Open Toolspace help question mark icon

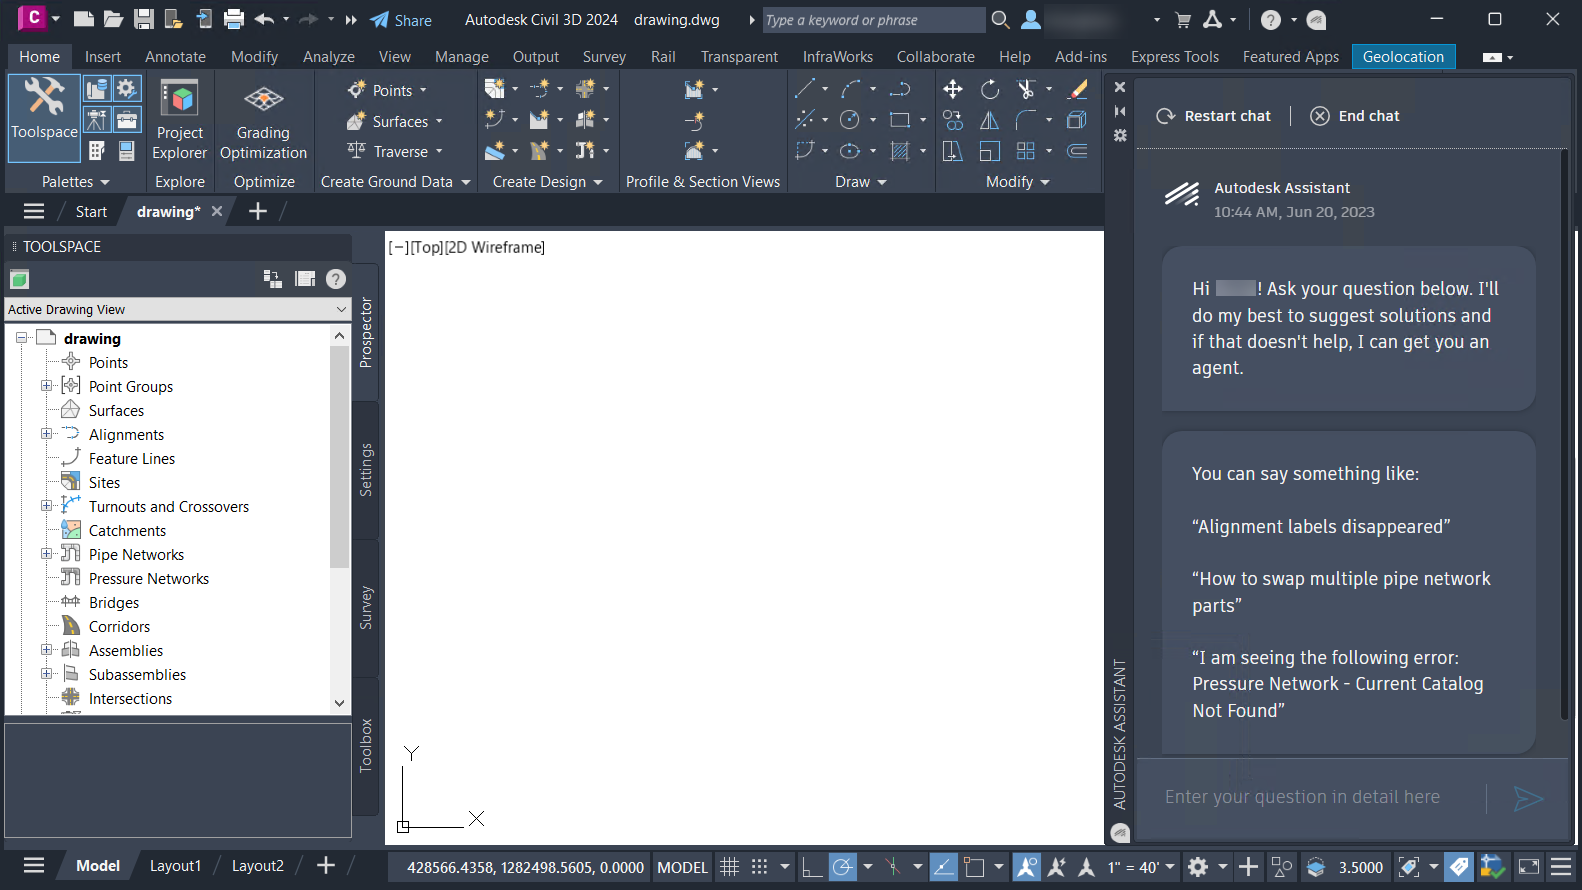[x=336, y=279]
